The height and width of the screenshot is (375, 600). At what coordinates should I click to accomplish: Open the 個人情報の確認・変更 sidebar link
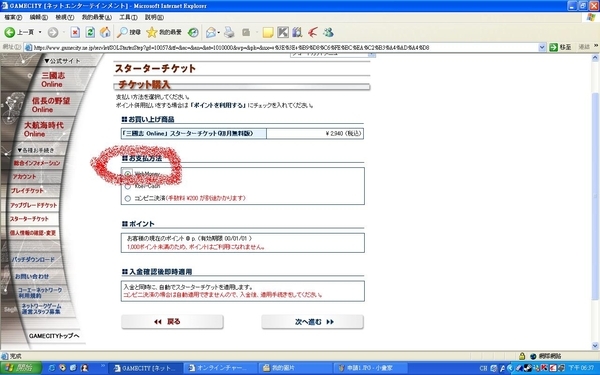coord(33,233)
